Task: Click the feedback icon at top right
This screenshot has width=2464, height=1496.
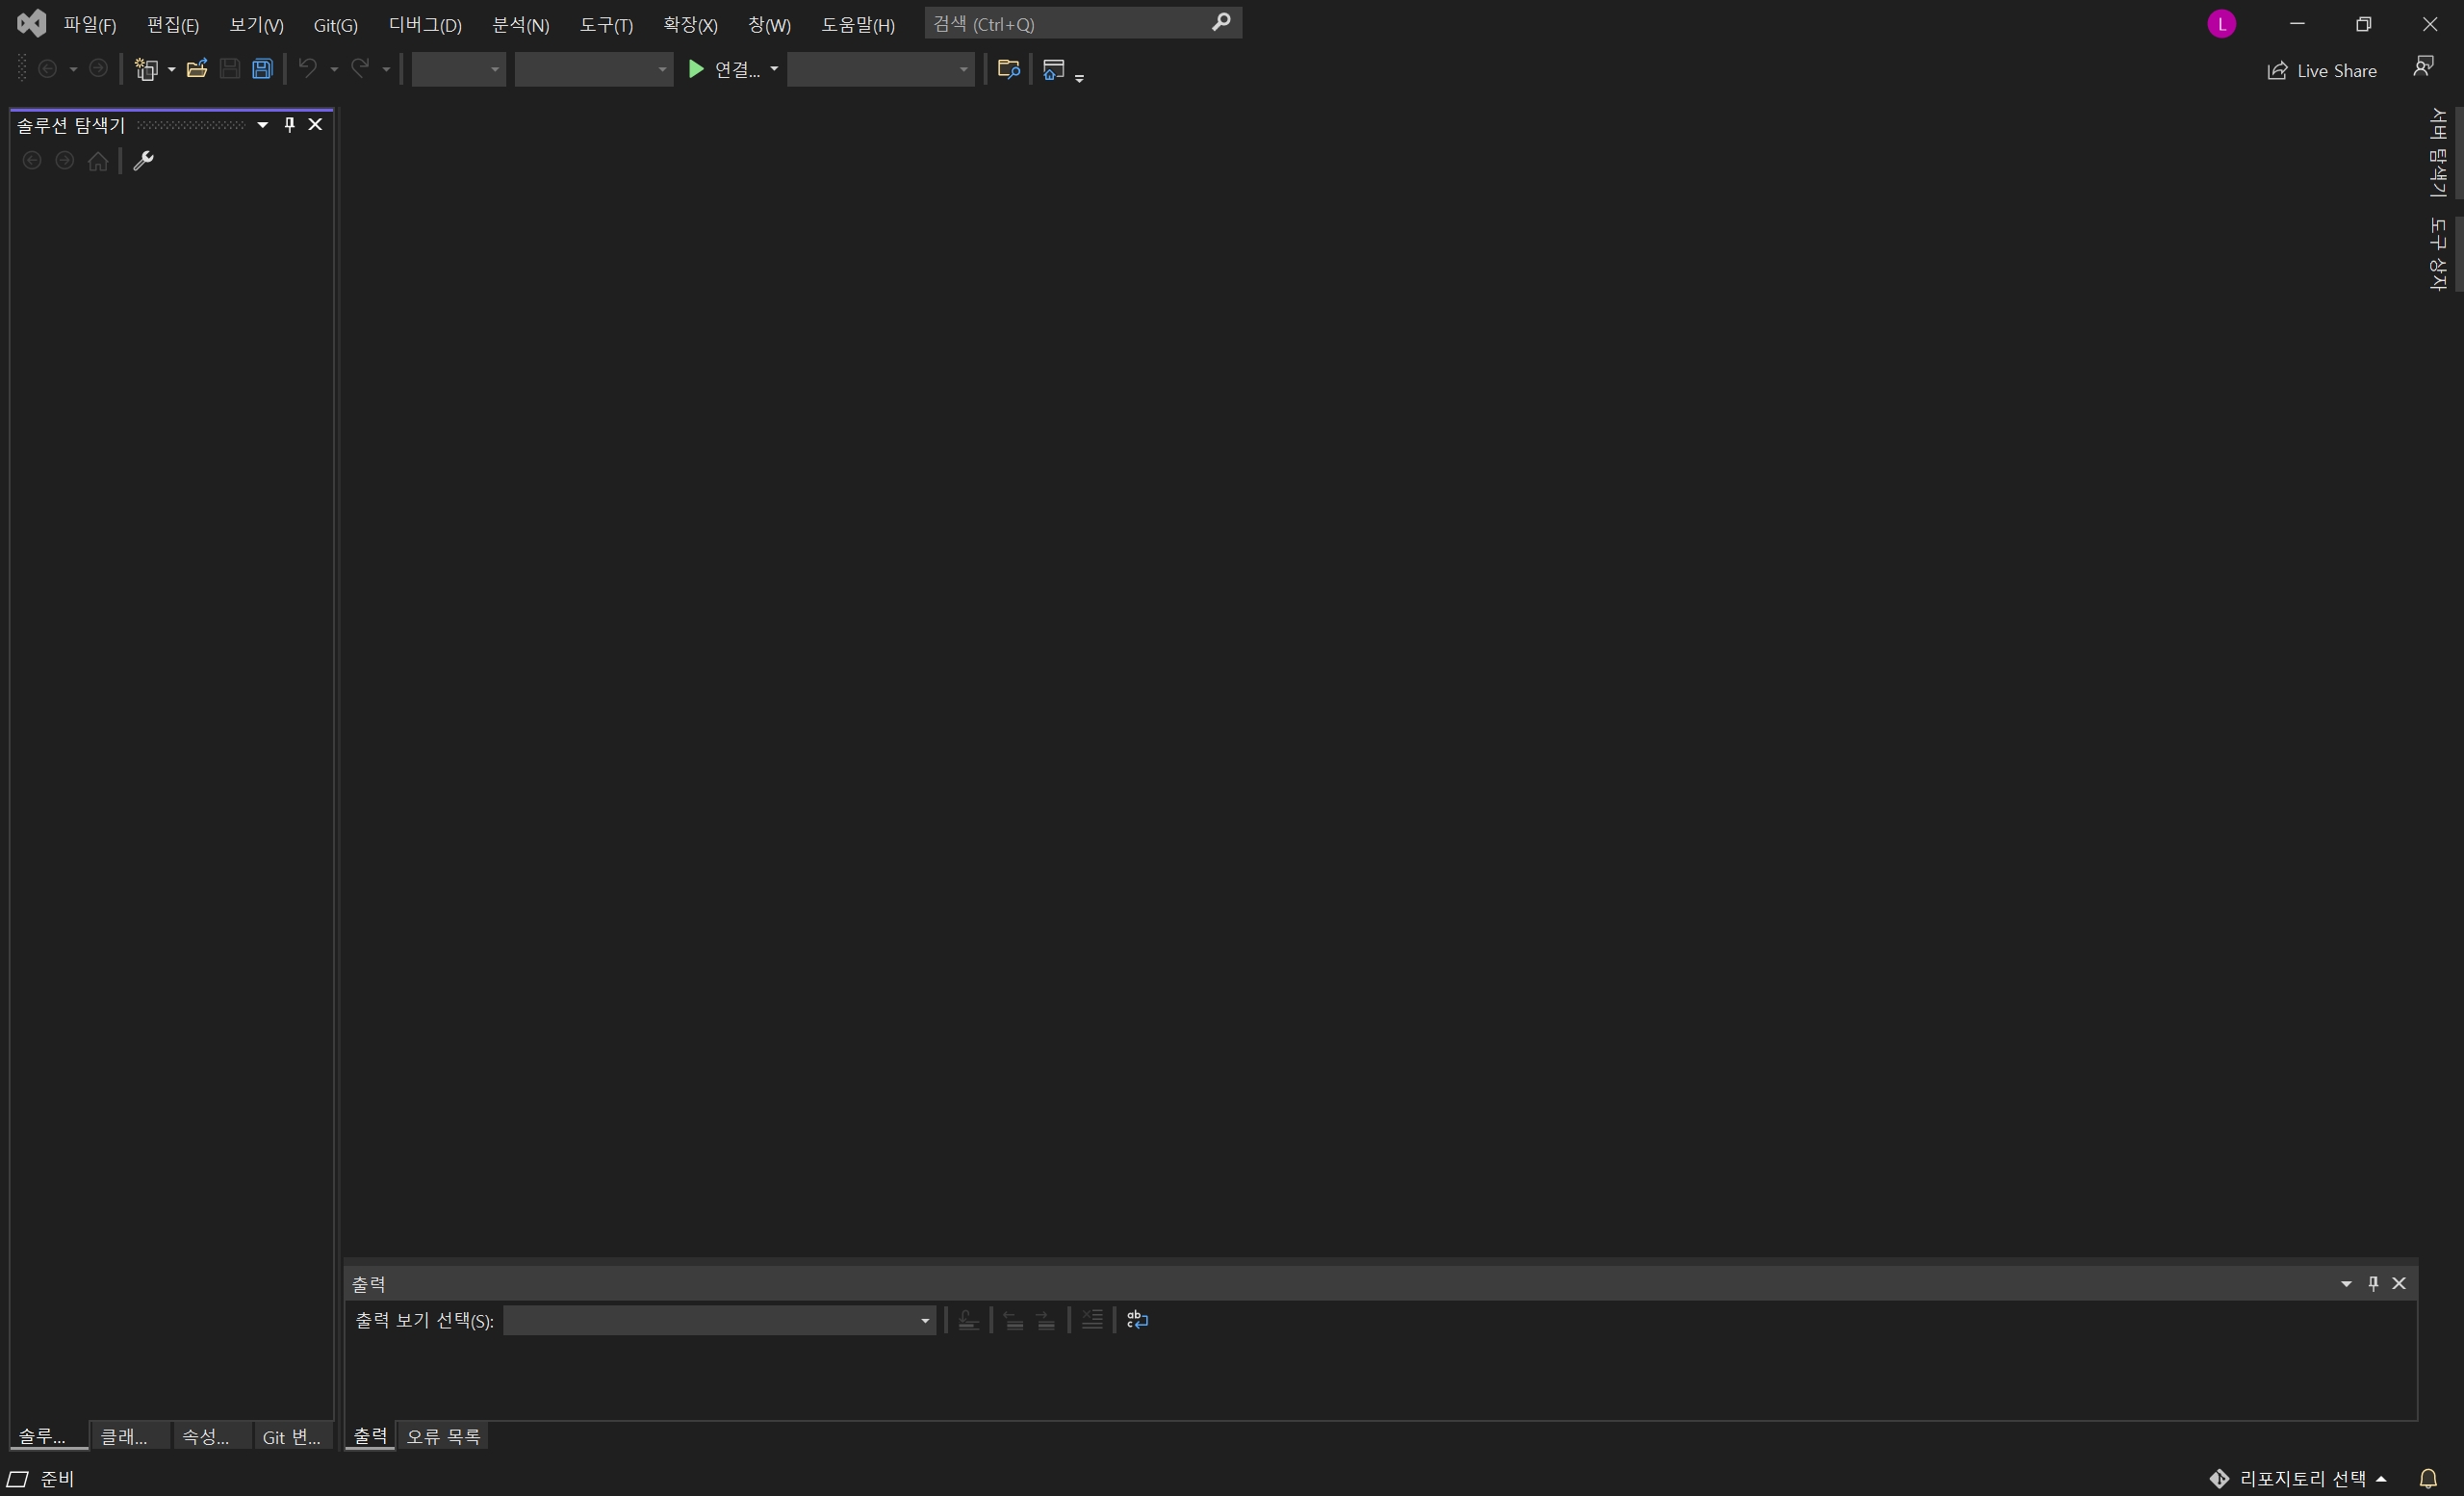Action: pos(2423,67)
